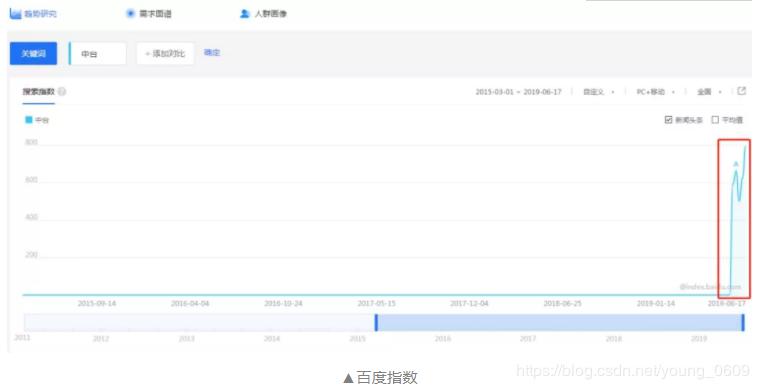759x389 pixels.
Task: Click the 2017-05-15 x-axis date label
Action: click(x=377, y=303)
